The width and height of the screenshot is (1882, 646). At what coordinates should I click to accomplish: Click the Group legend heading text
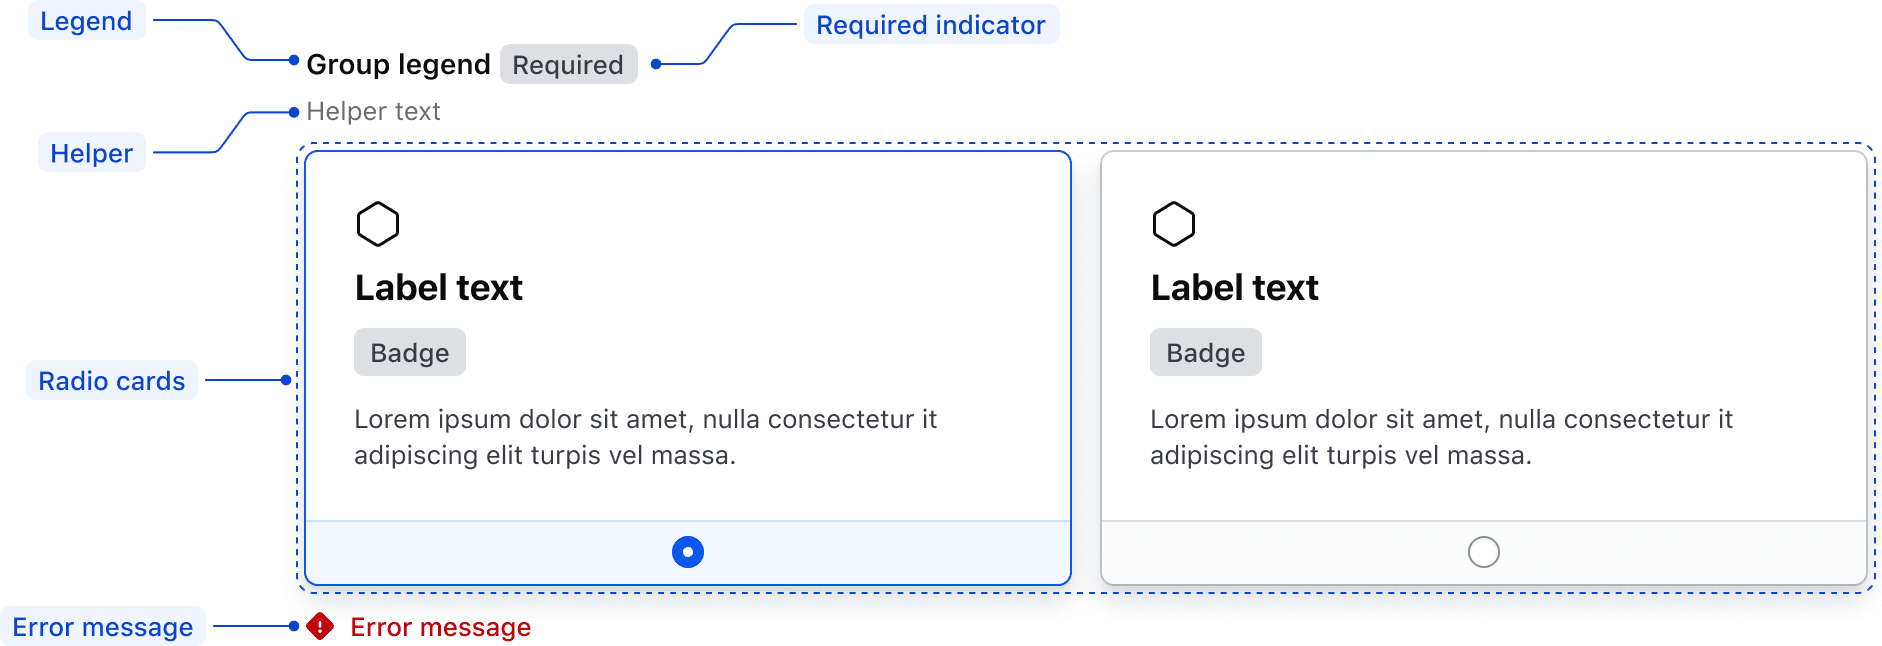pos(398,65)
